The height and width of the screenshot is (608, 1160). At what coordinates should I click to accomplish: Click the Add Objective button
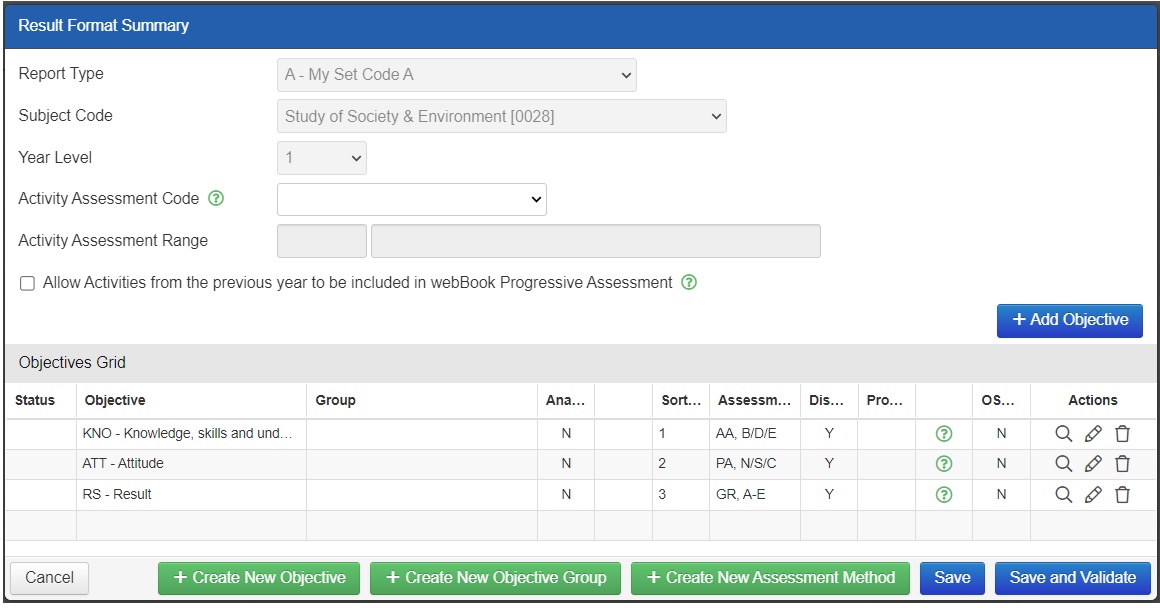coord(1069,320)
